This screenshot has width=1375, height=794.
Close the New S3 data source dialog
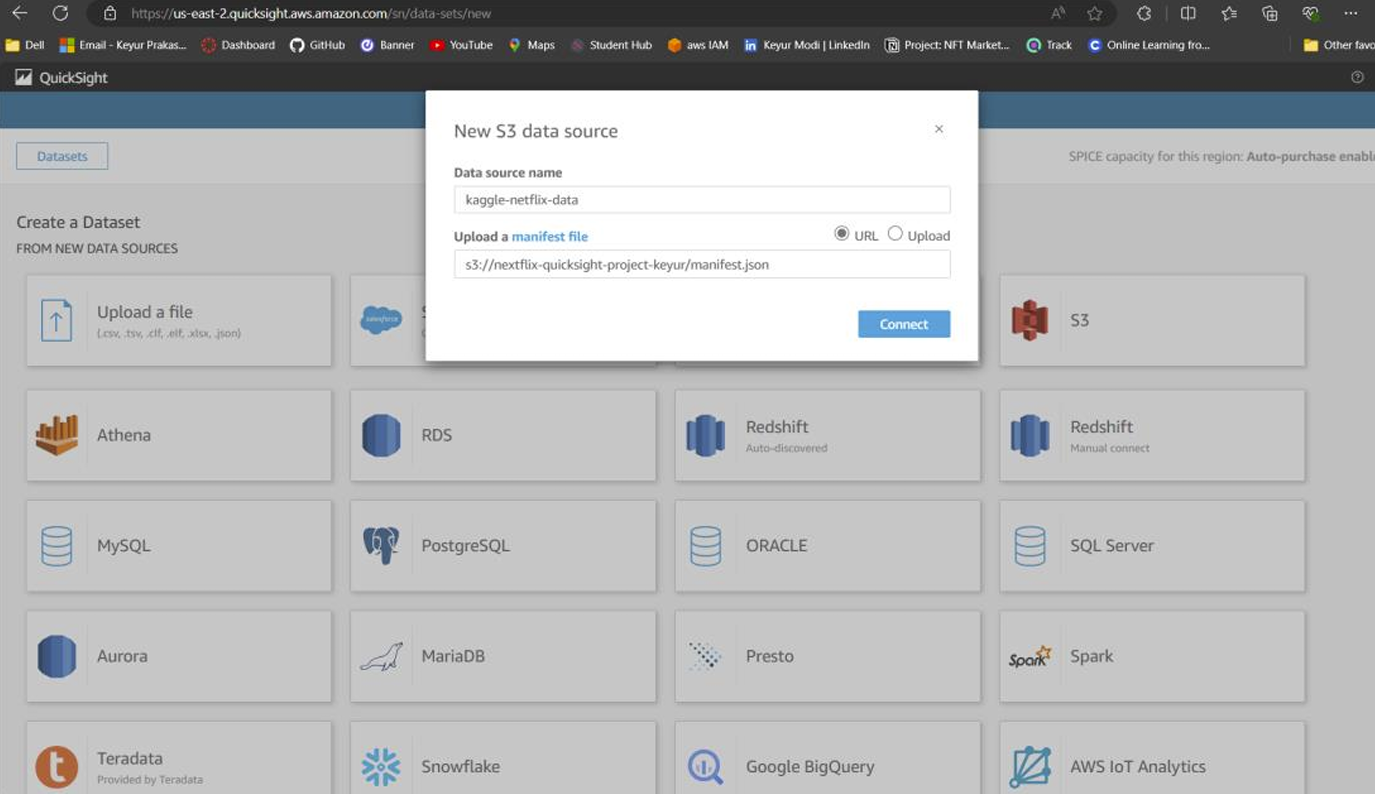[939, 129]
